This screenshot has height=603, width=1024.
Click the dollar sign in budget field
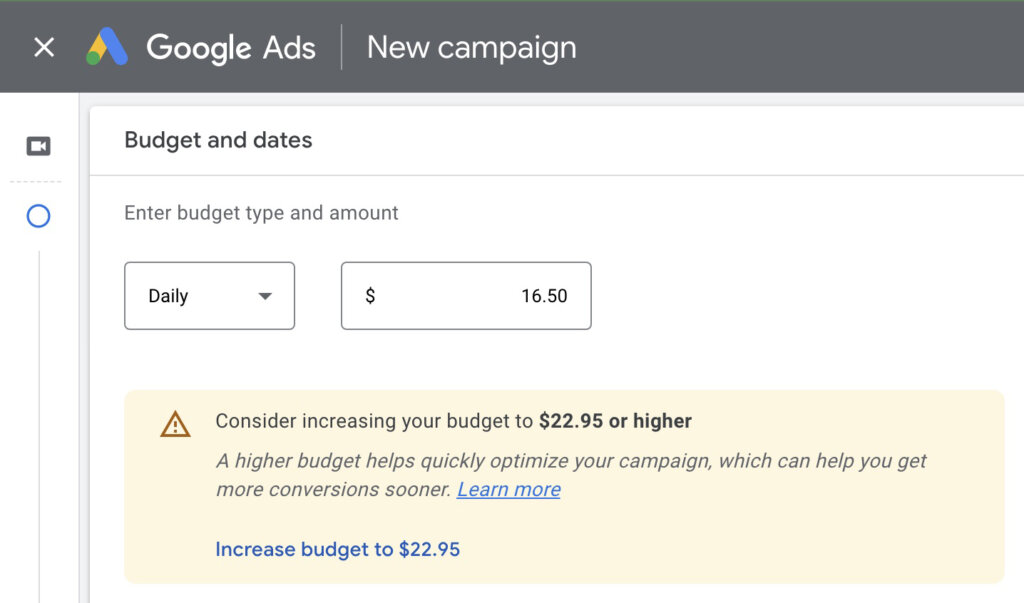coord(370,295)
